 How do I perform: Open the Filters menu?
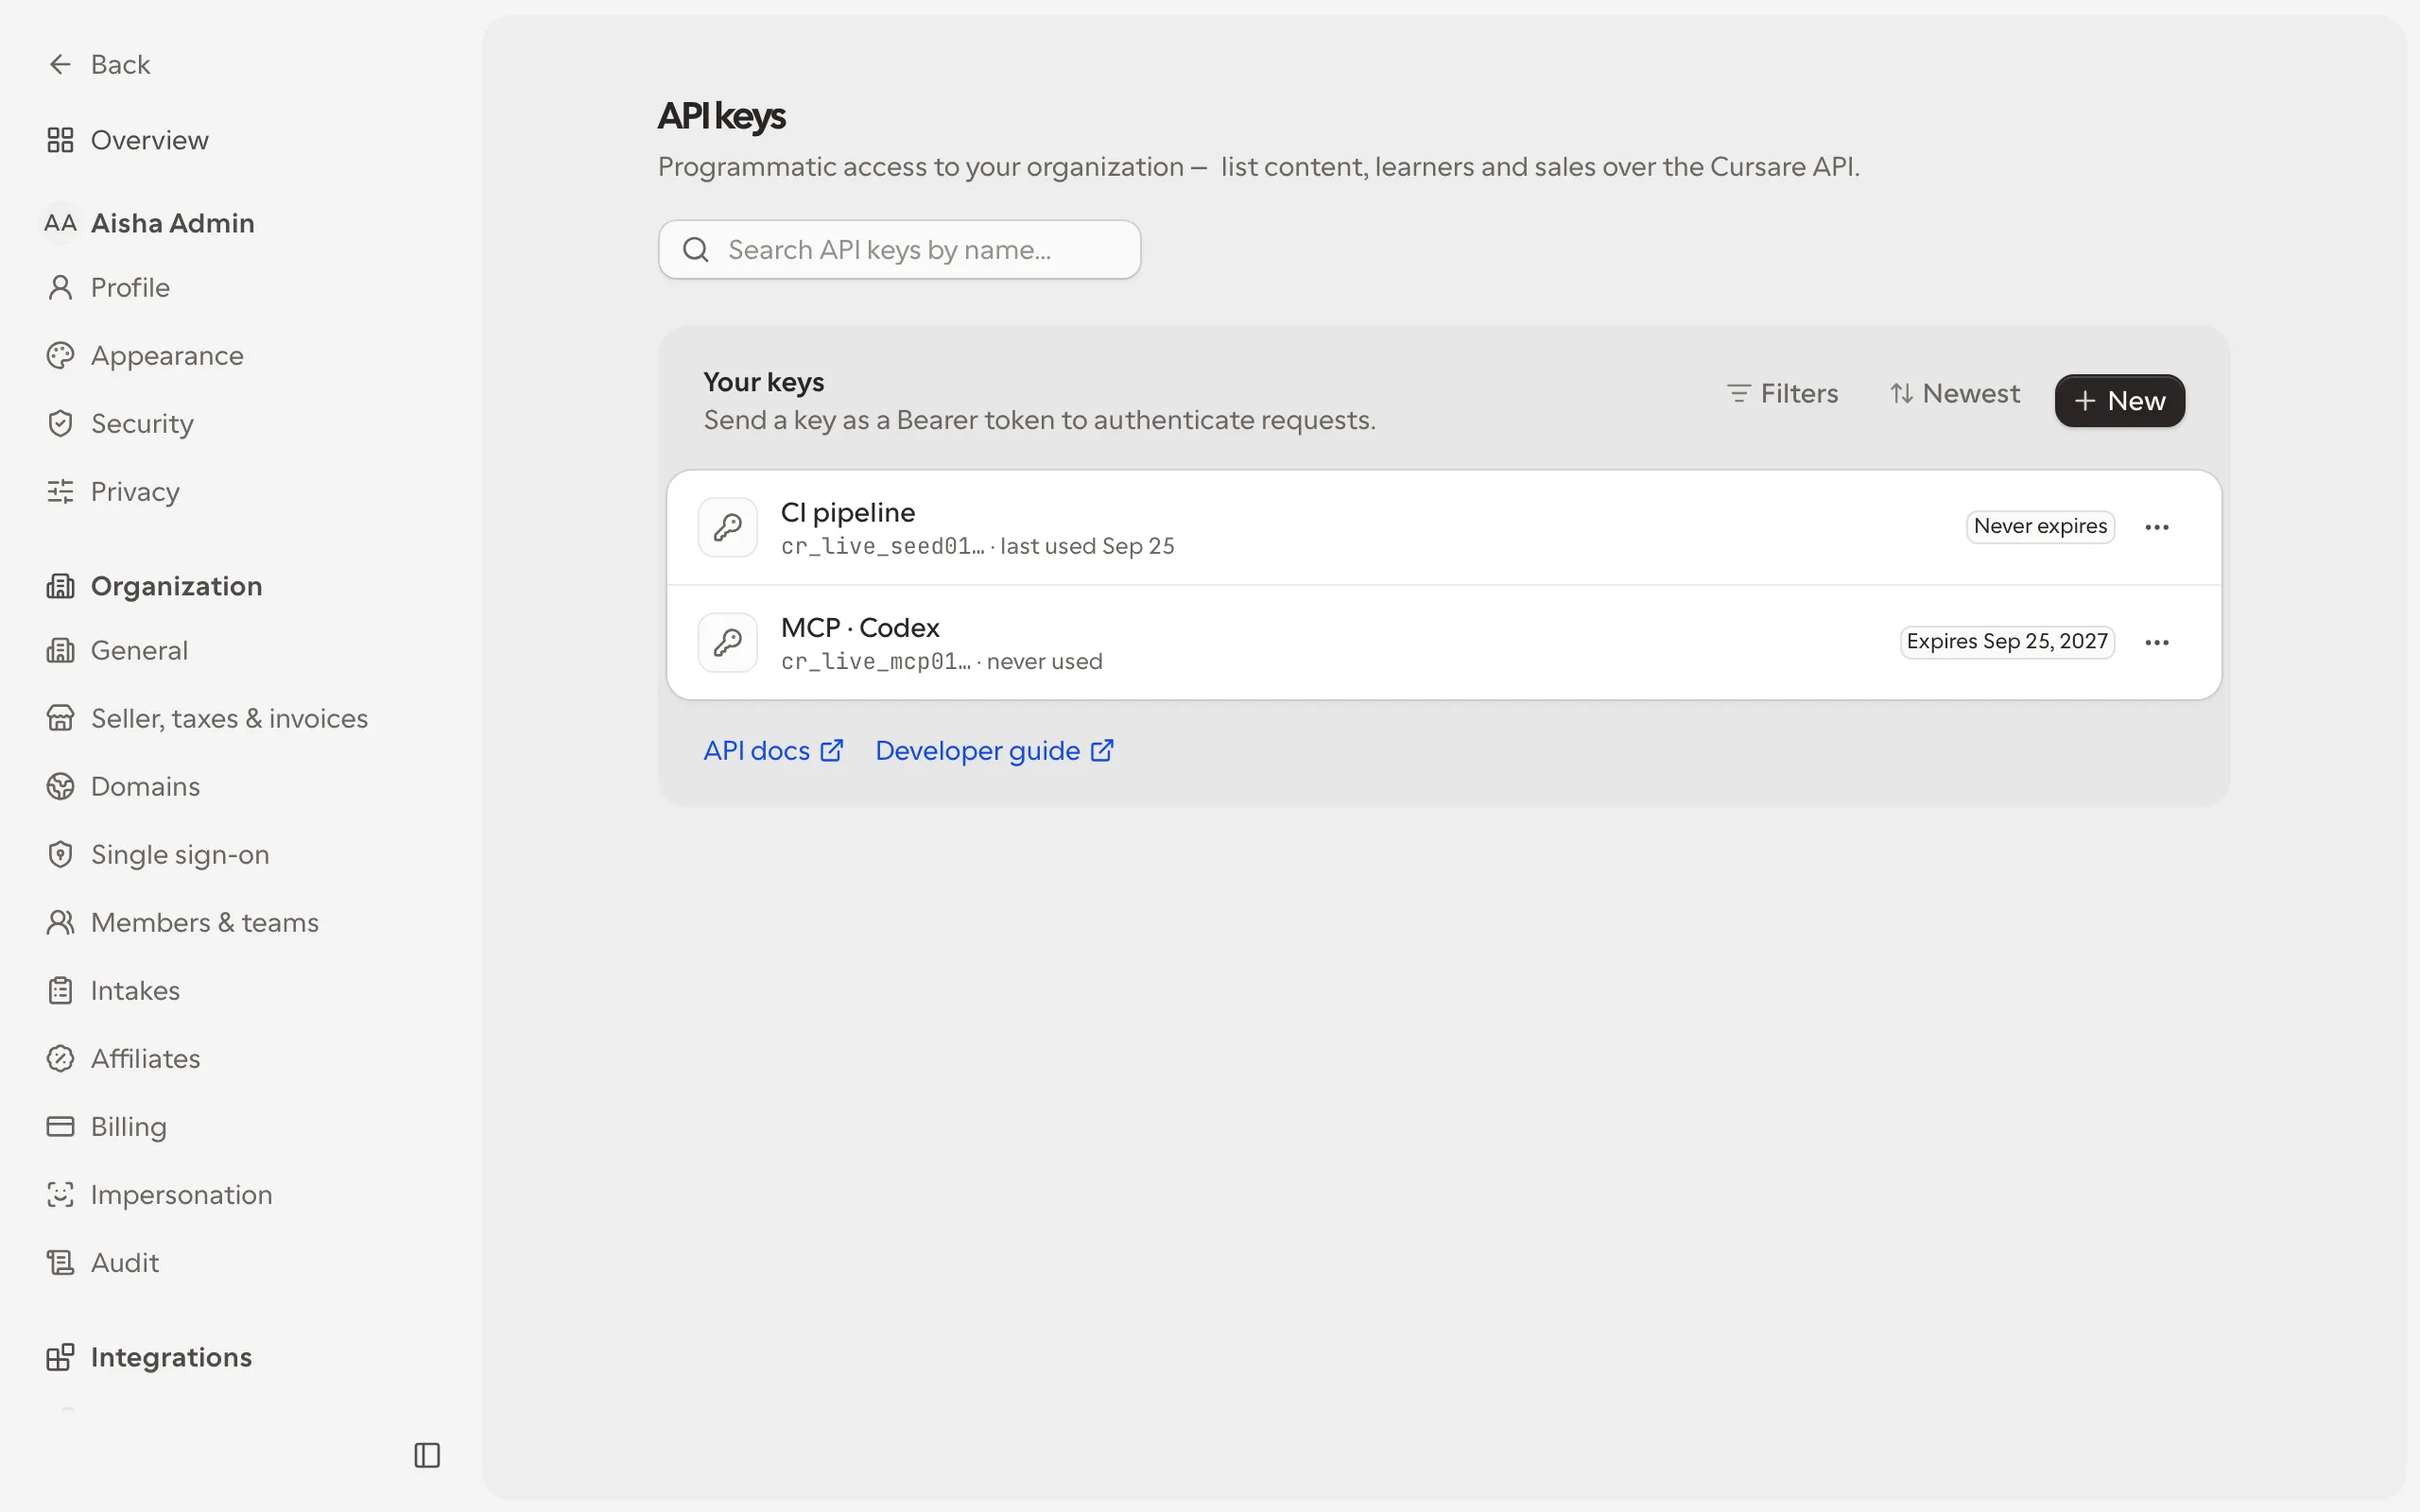point(1782,394)
